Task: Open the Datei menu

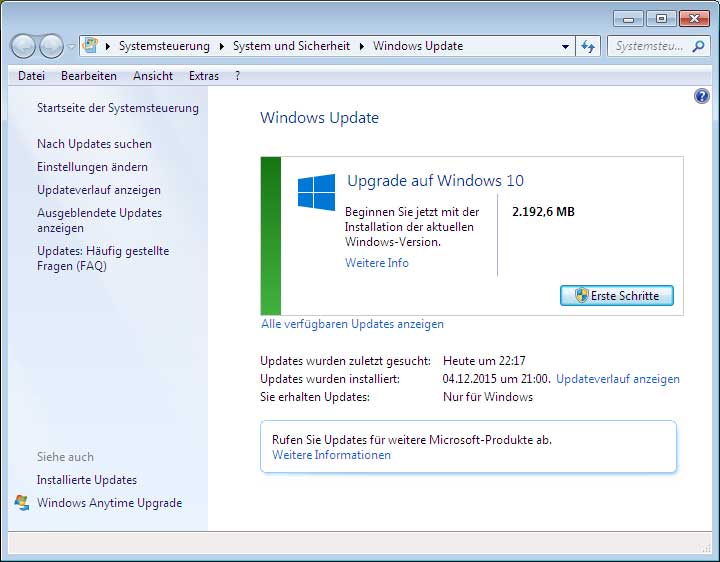Action: [x=31, y=76]
